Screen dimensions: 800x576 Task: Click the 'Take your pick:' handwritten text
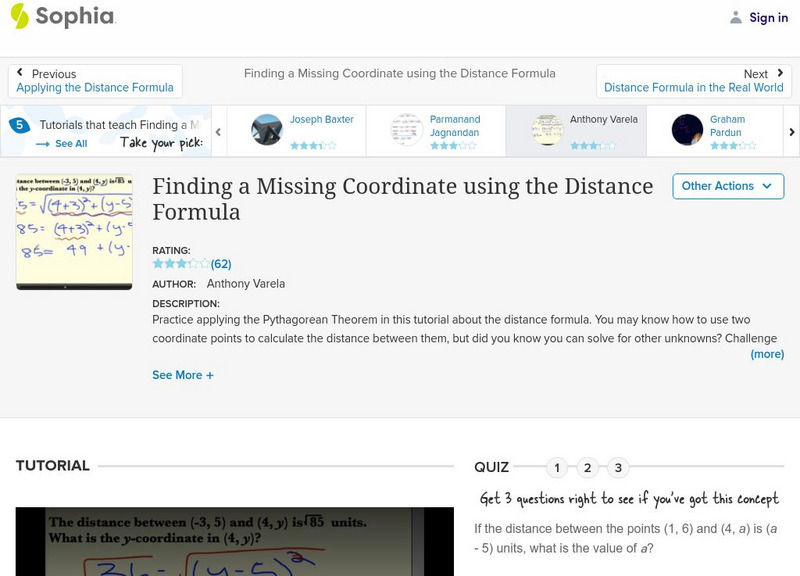tap(162, 143)
